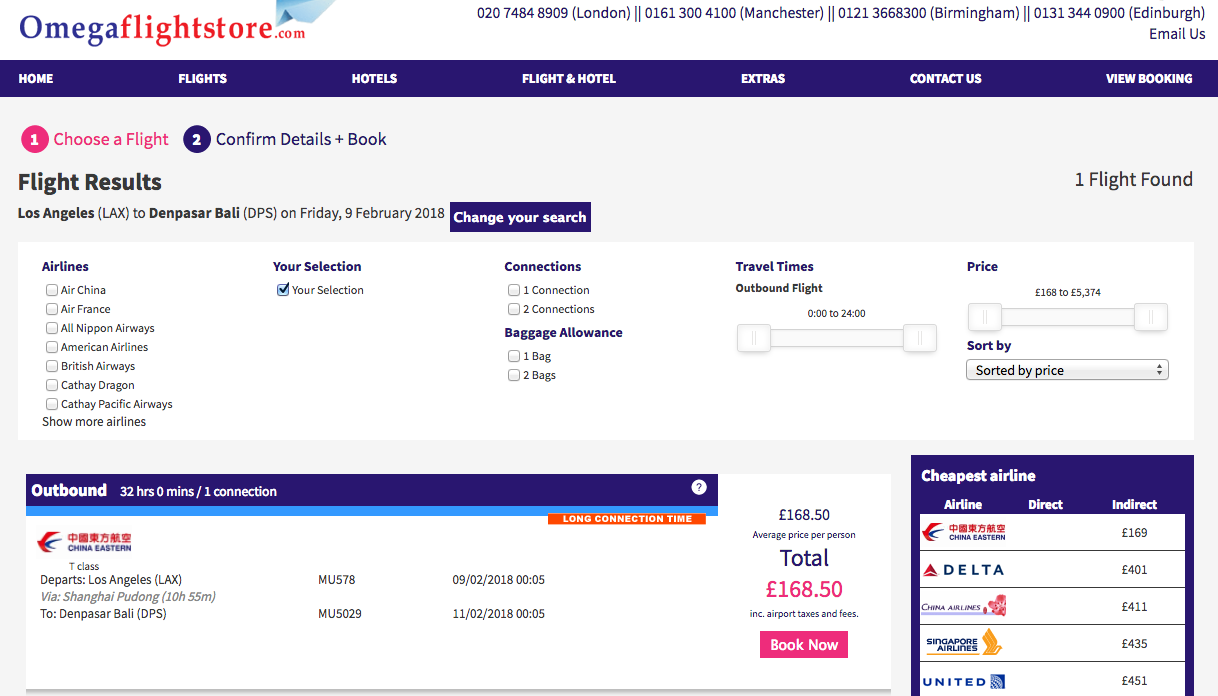
Task: Click China Eastern logo in Cheapest airline table
Action: (x=964, y=532)
